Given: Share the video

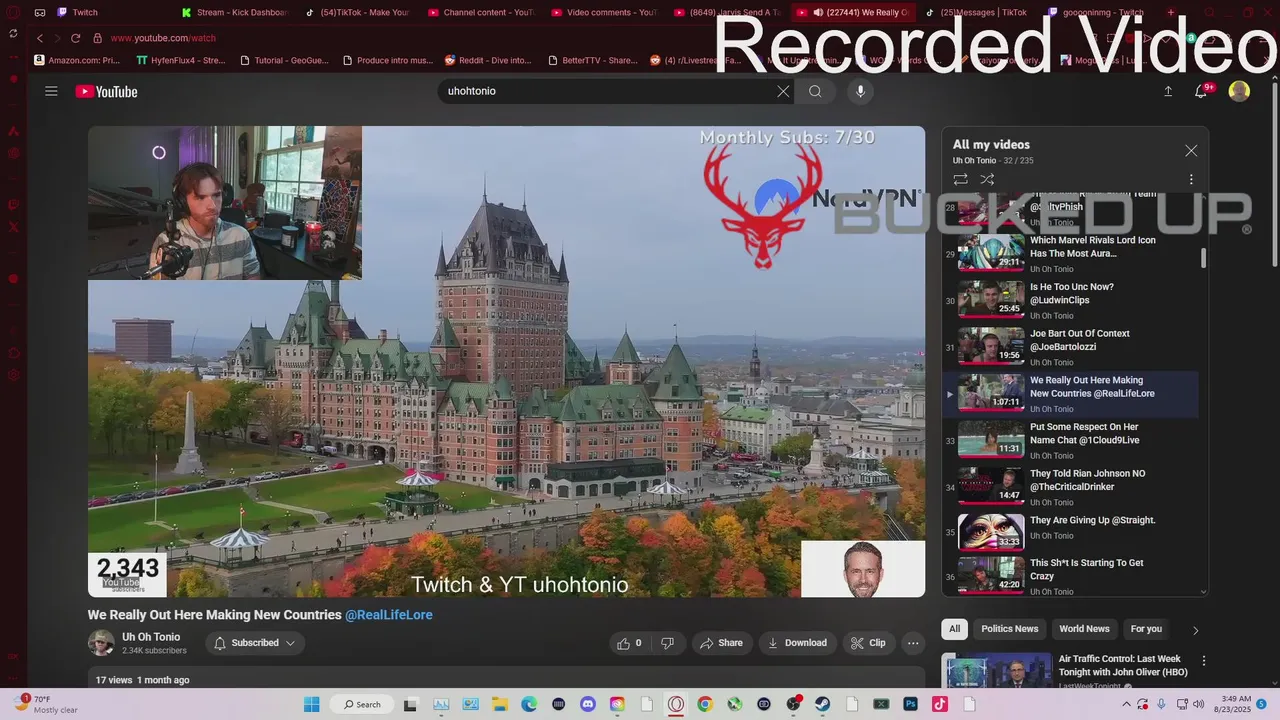Looking at the screenshot, I should pos(721,643).
